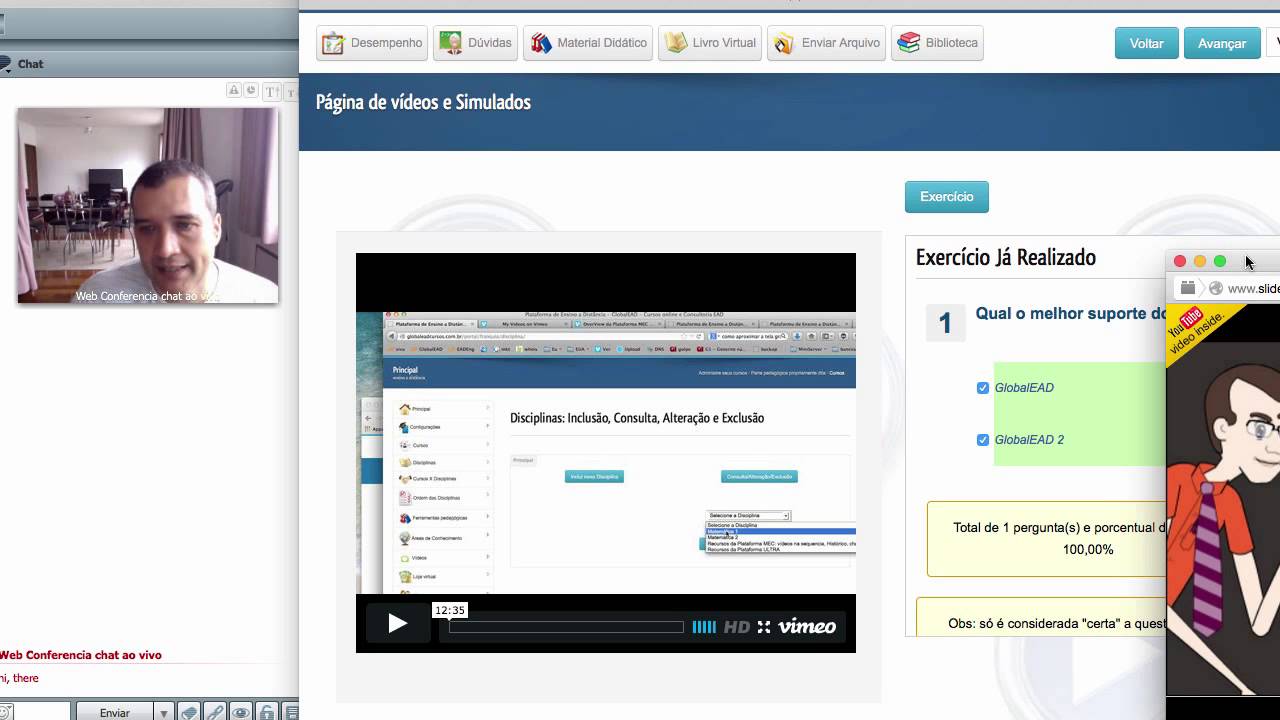The image size is (1280, 720).
Task: Open the dropdown arrow beside Enviar
Action: click(x=164, y=712)
